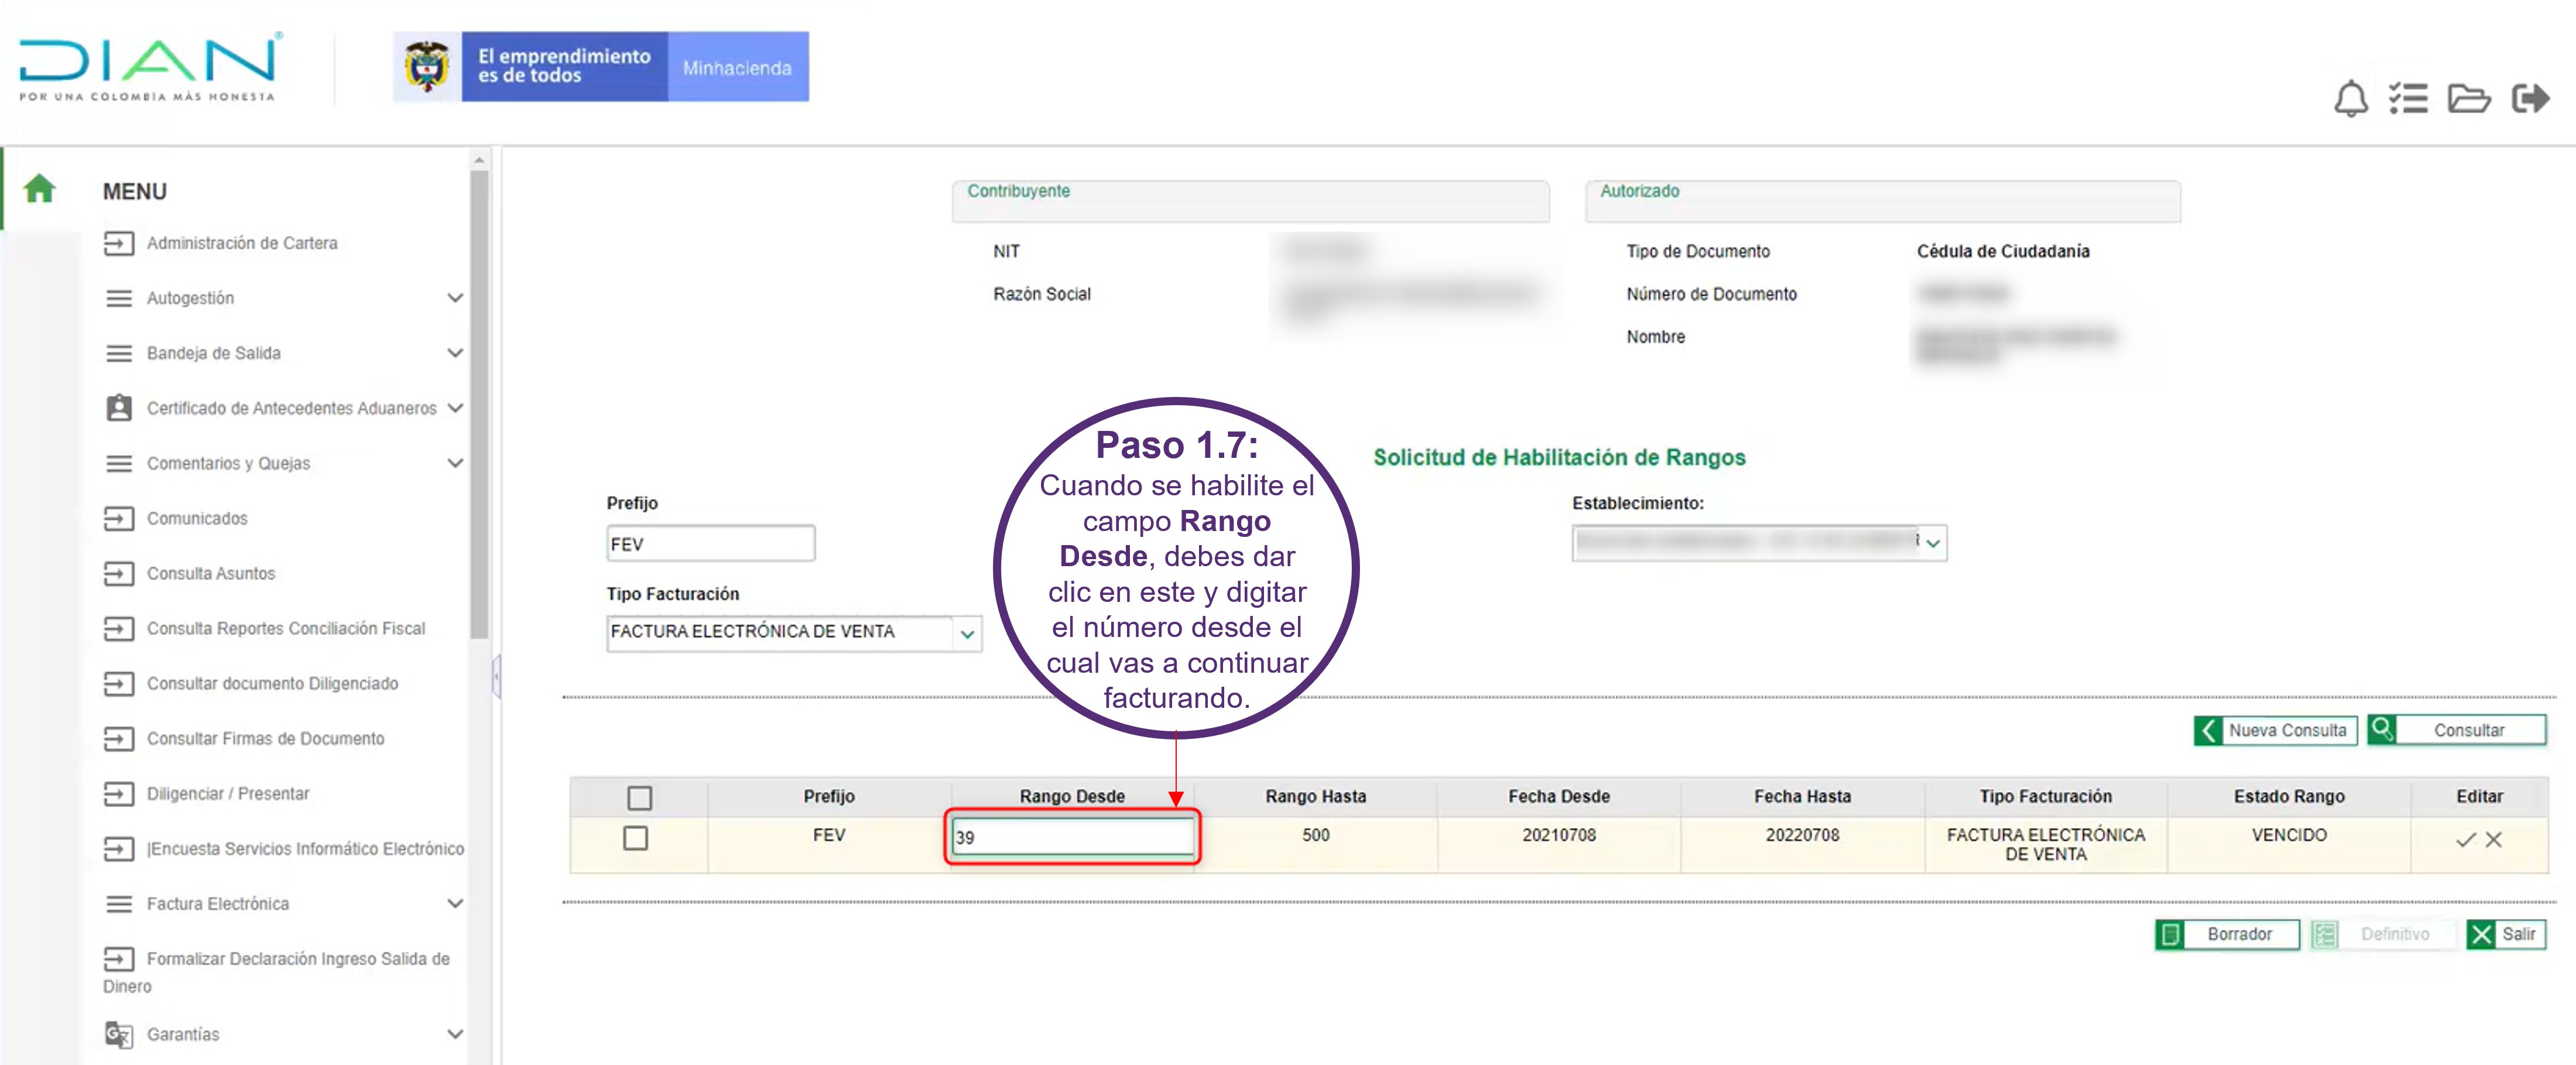Check the FEV row checkbox

(x=635, y=838)
